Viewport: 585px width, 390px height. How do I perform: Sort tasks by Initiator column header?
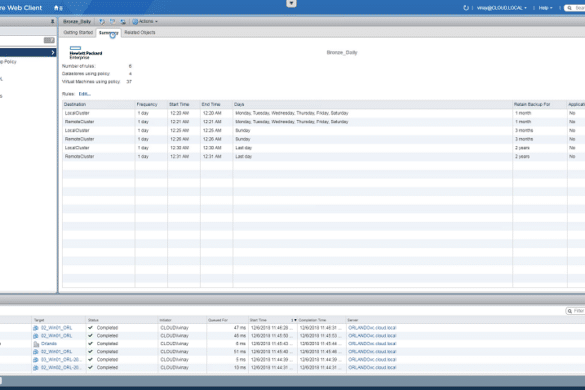coord(182,320)
